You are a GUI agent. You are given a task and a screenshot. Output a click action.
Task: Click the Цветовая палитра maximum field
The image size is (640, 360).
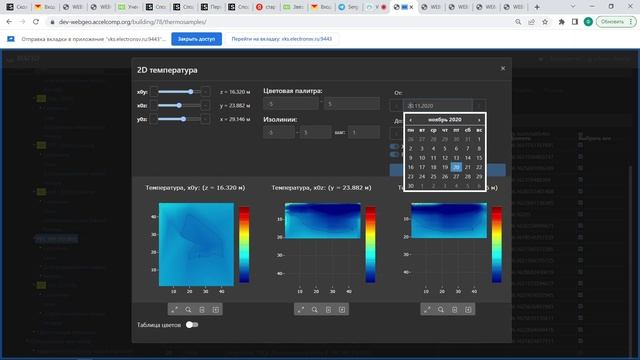click(x=352, y=104)
